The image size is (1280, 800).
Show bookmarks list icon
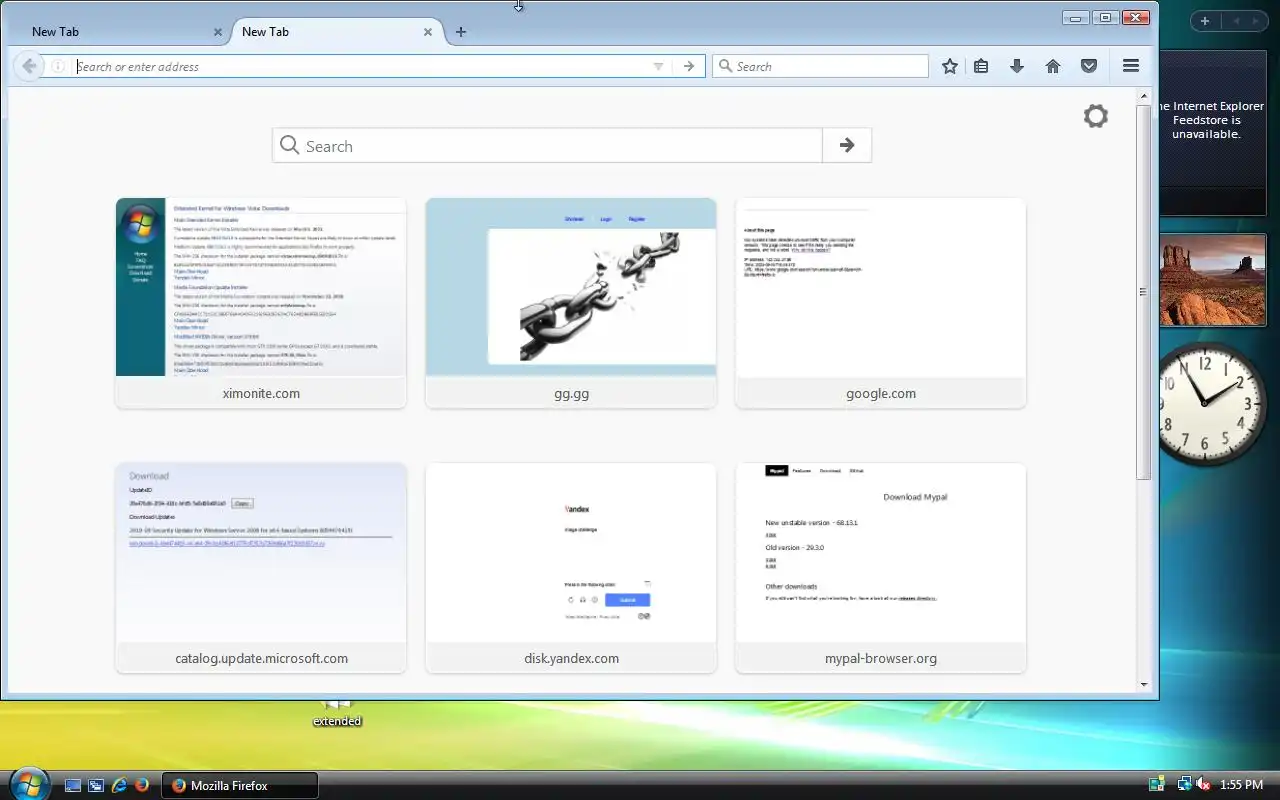pyautogui.click(x=981, y=66)
